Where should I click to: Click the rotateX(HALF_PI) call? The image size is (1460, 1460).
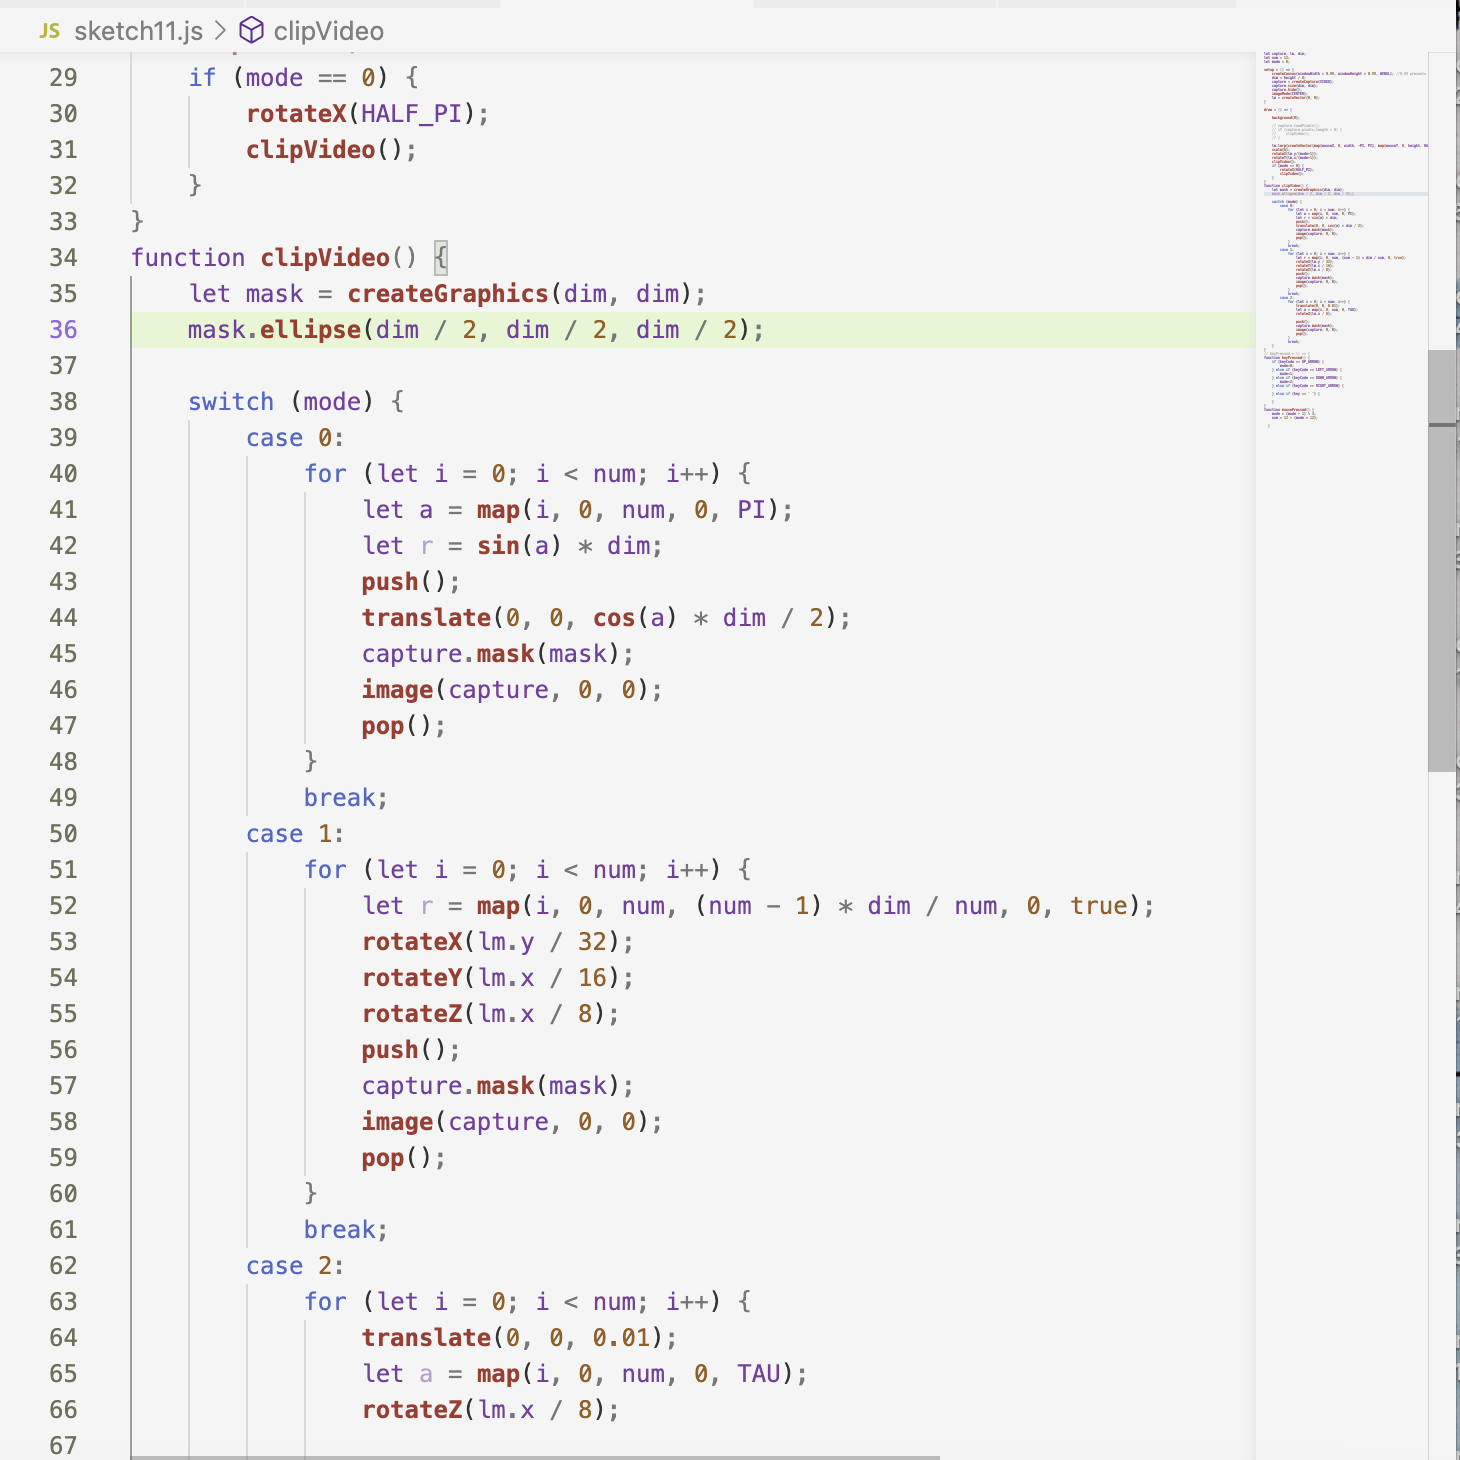365,113
